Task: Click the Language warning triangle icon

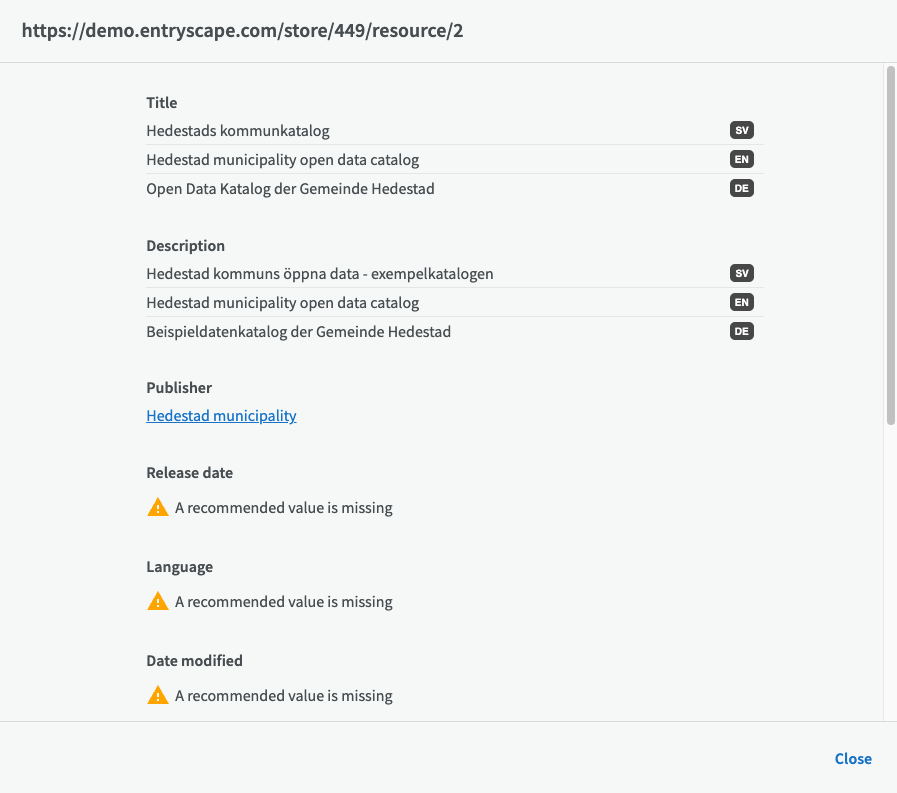Action: [158, 602]
